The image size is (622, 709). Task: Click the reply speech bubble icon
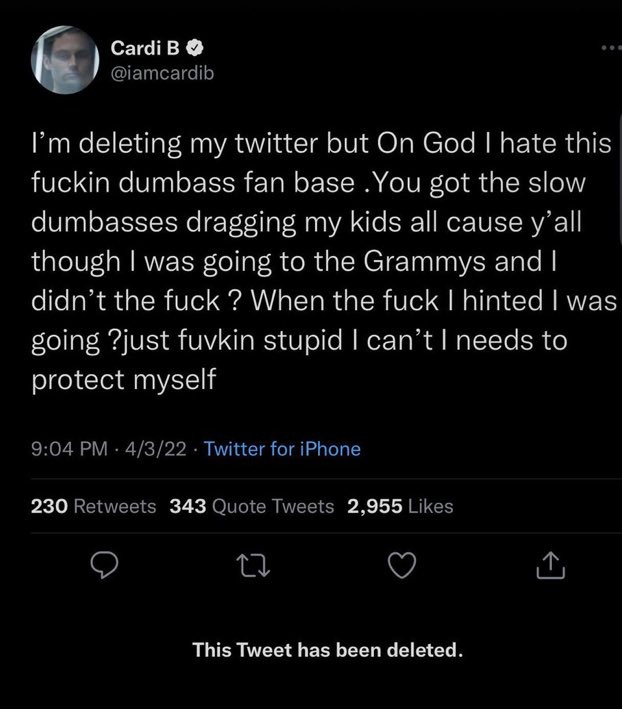tap(105, 568)
